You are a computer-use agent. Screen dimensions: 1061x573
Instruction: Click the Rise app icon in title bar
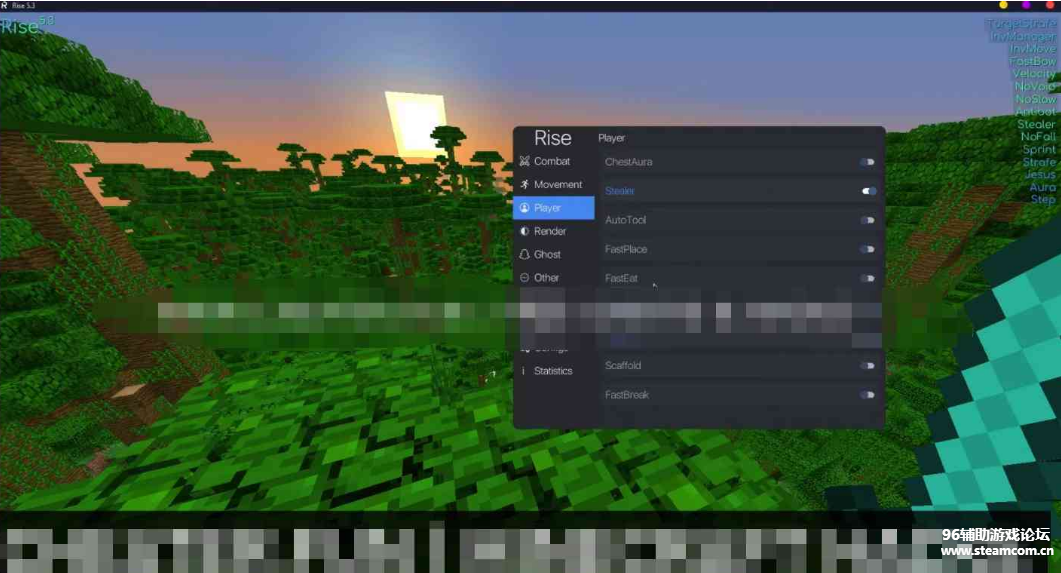pyautogui.click(x=5, y=6)
